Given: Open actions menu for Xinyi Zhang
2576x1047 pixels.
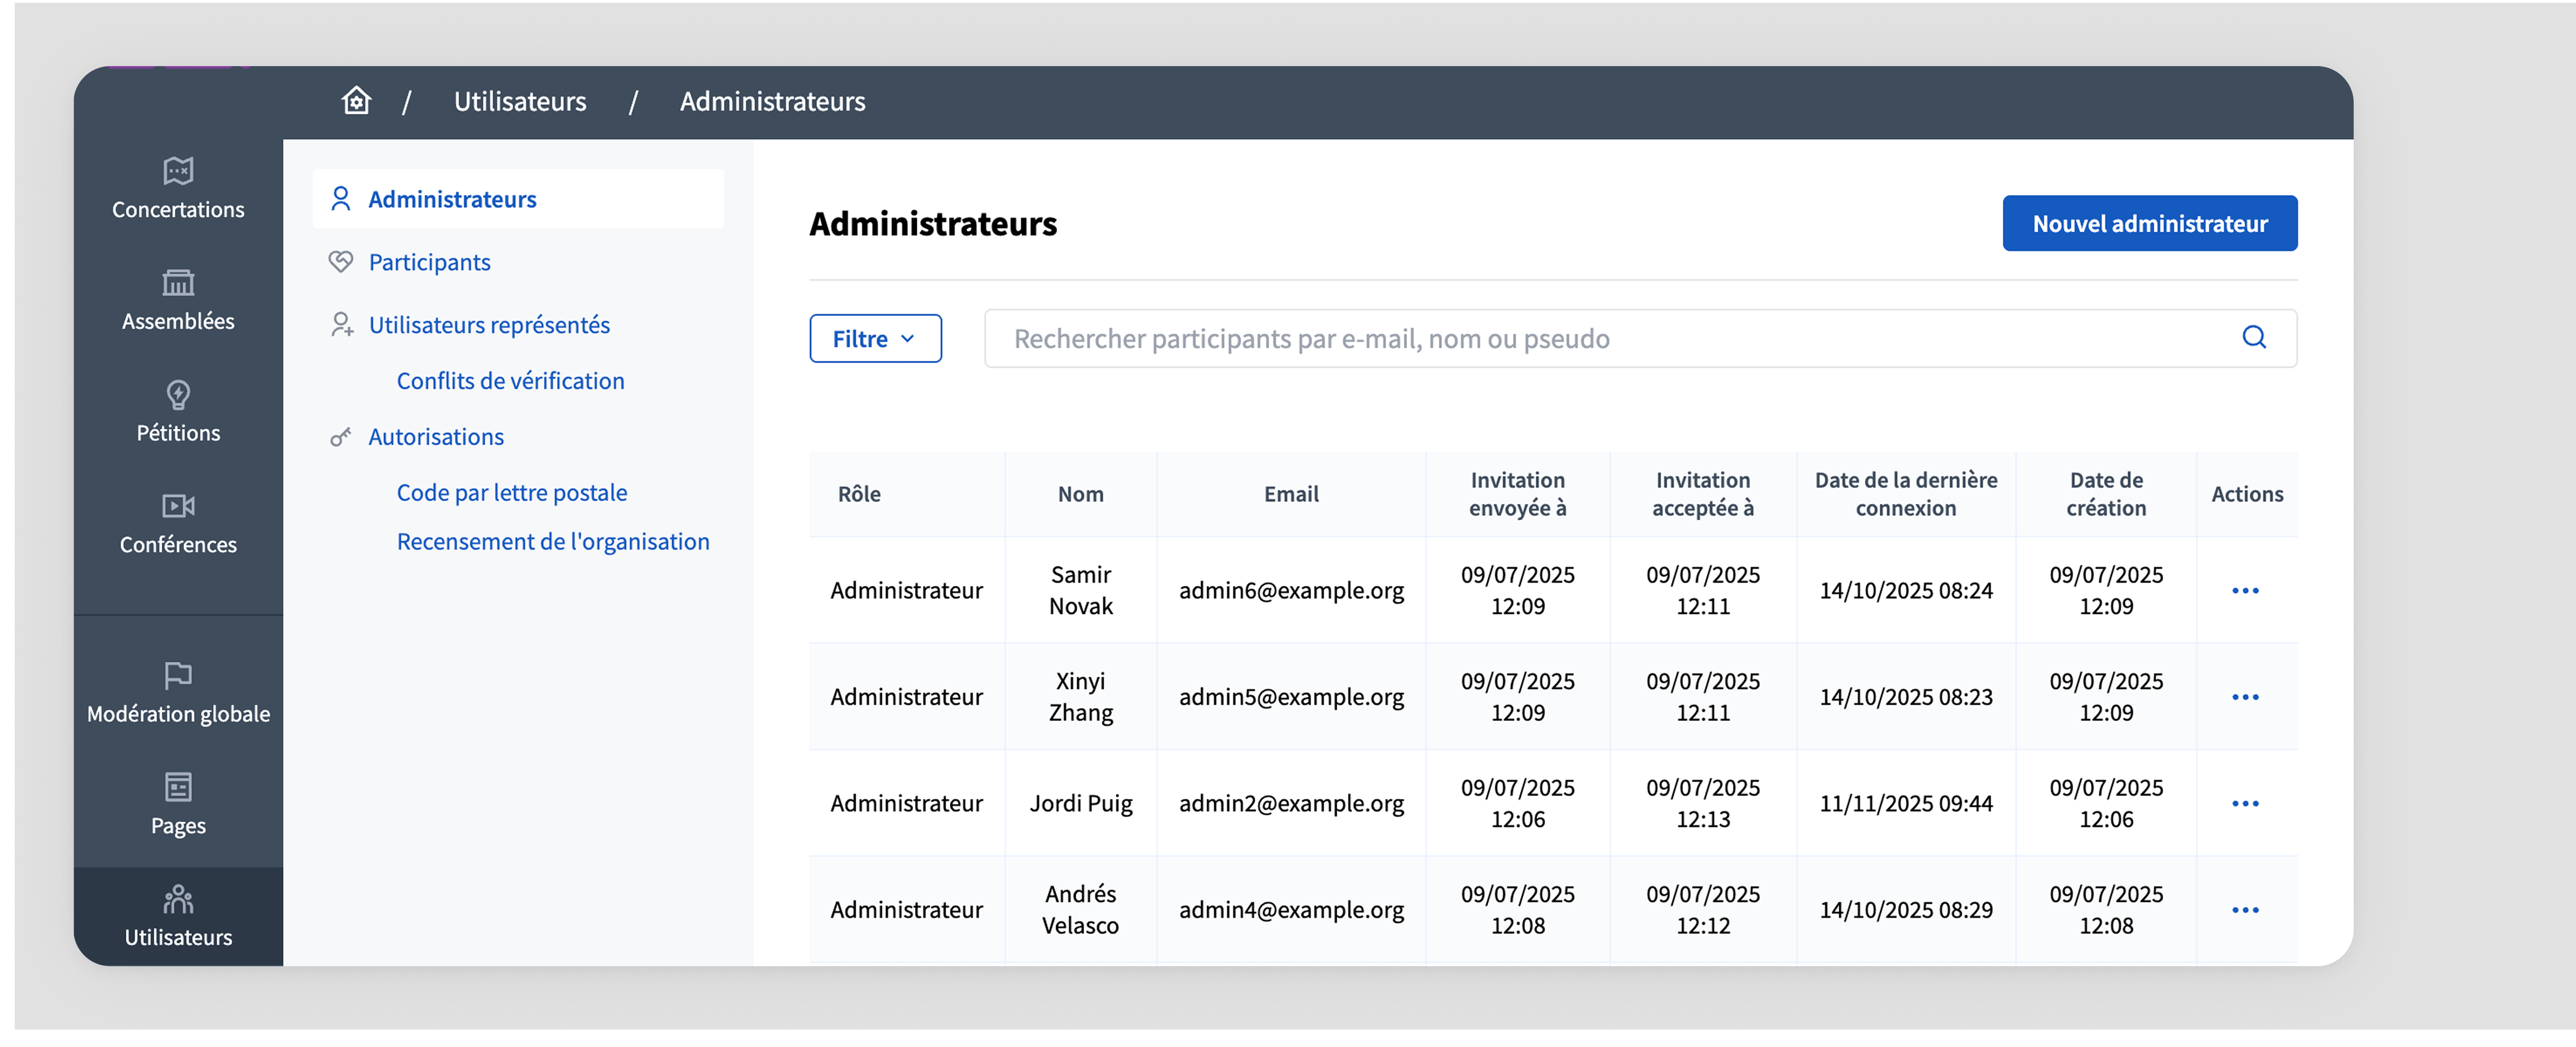Looking at the screenshot, I should [x=2245, y=697].
